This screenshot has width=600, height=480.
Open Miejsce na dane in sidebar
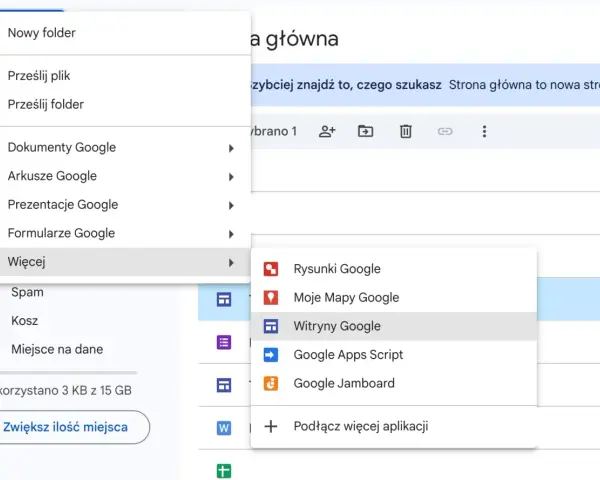57,349
